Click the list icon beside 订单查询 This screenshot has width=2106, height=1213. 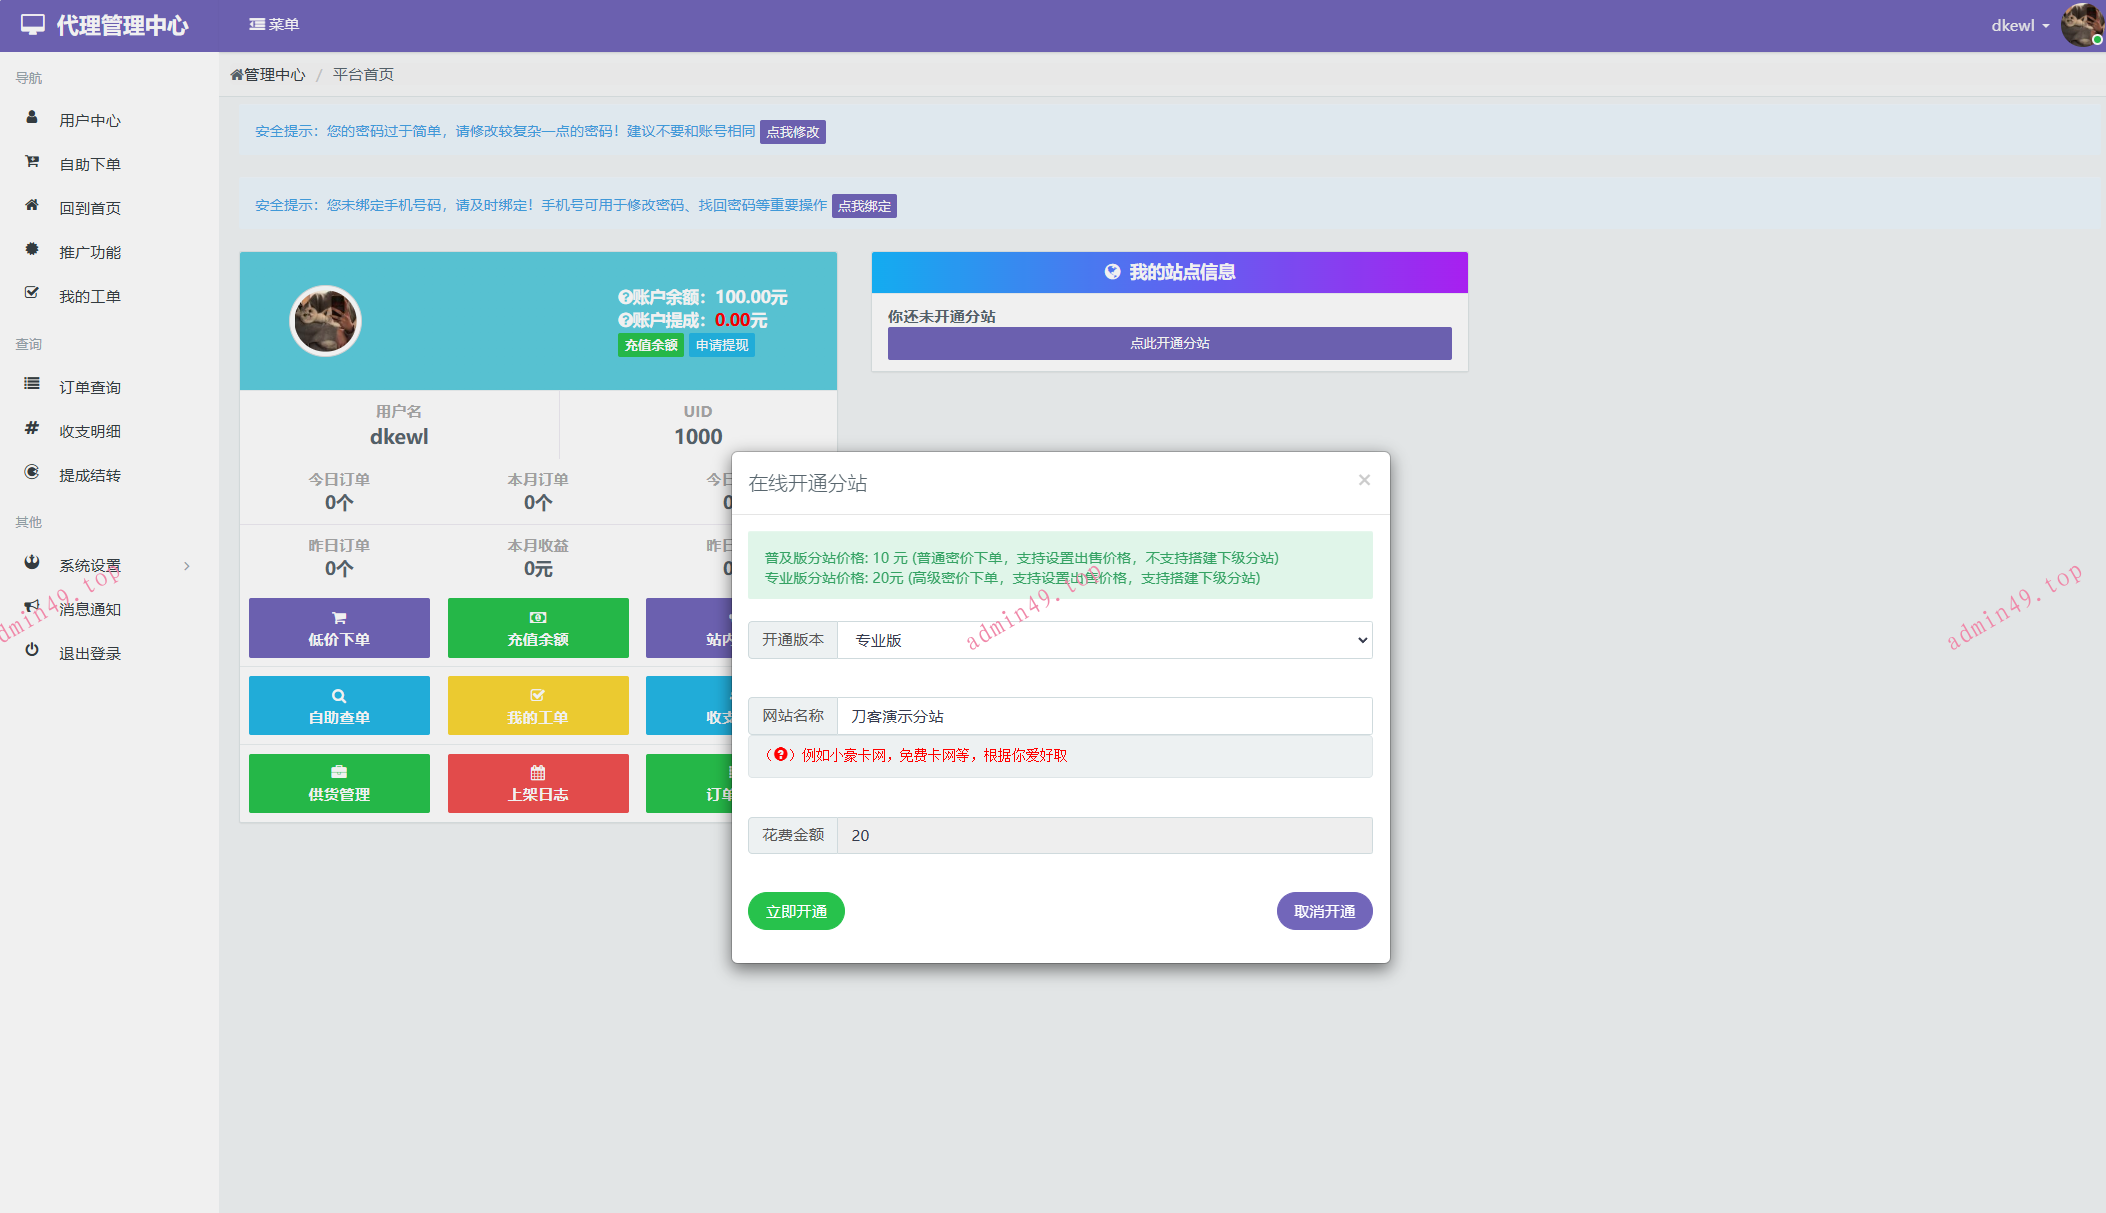[32, 385]
